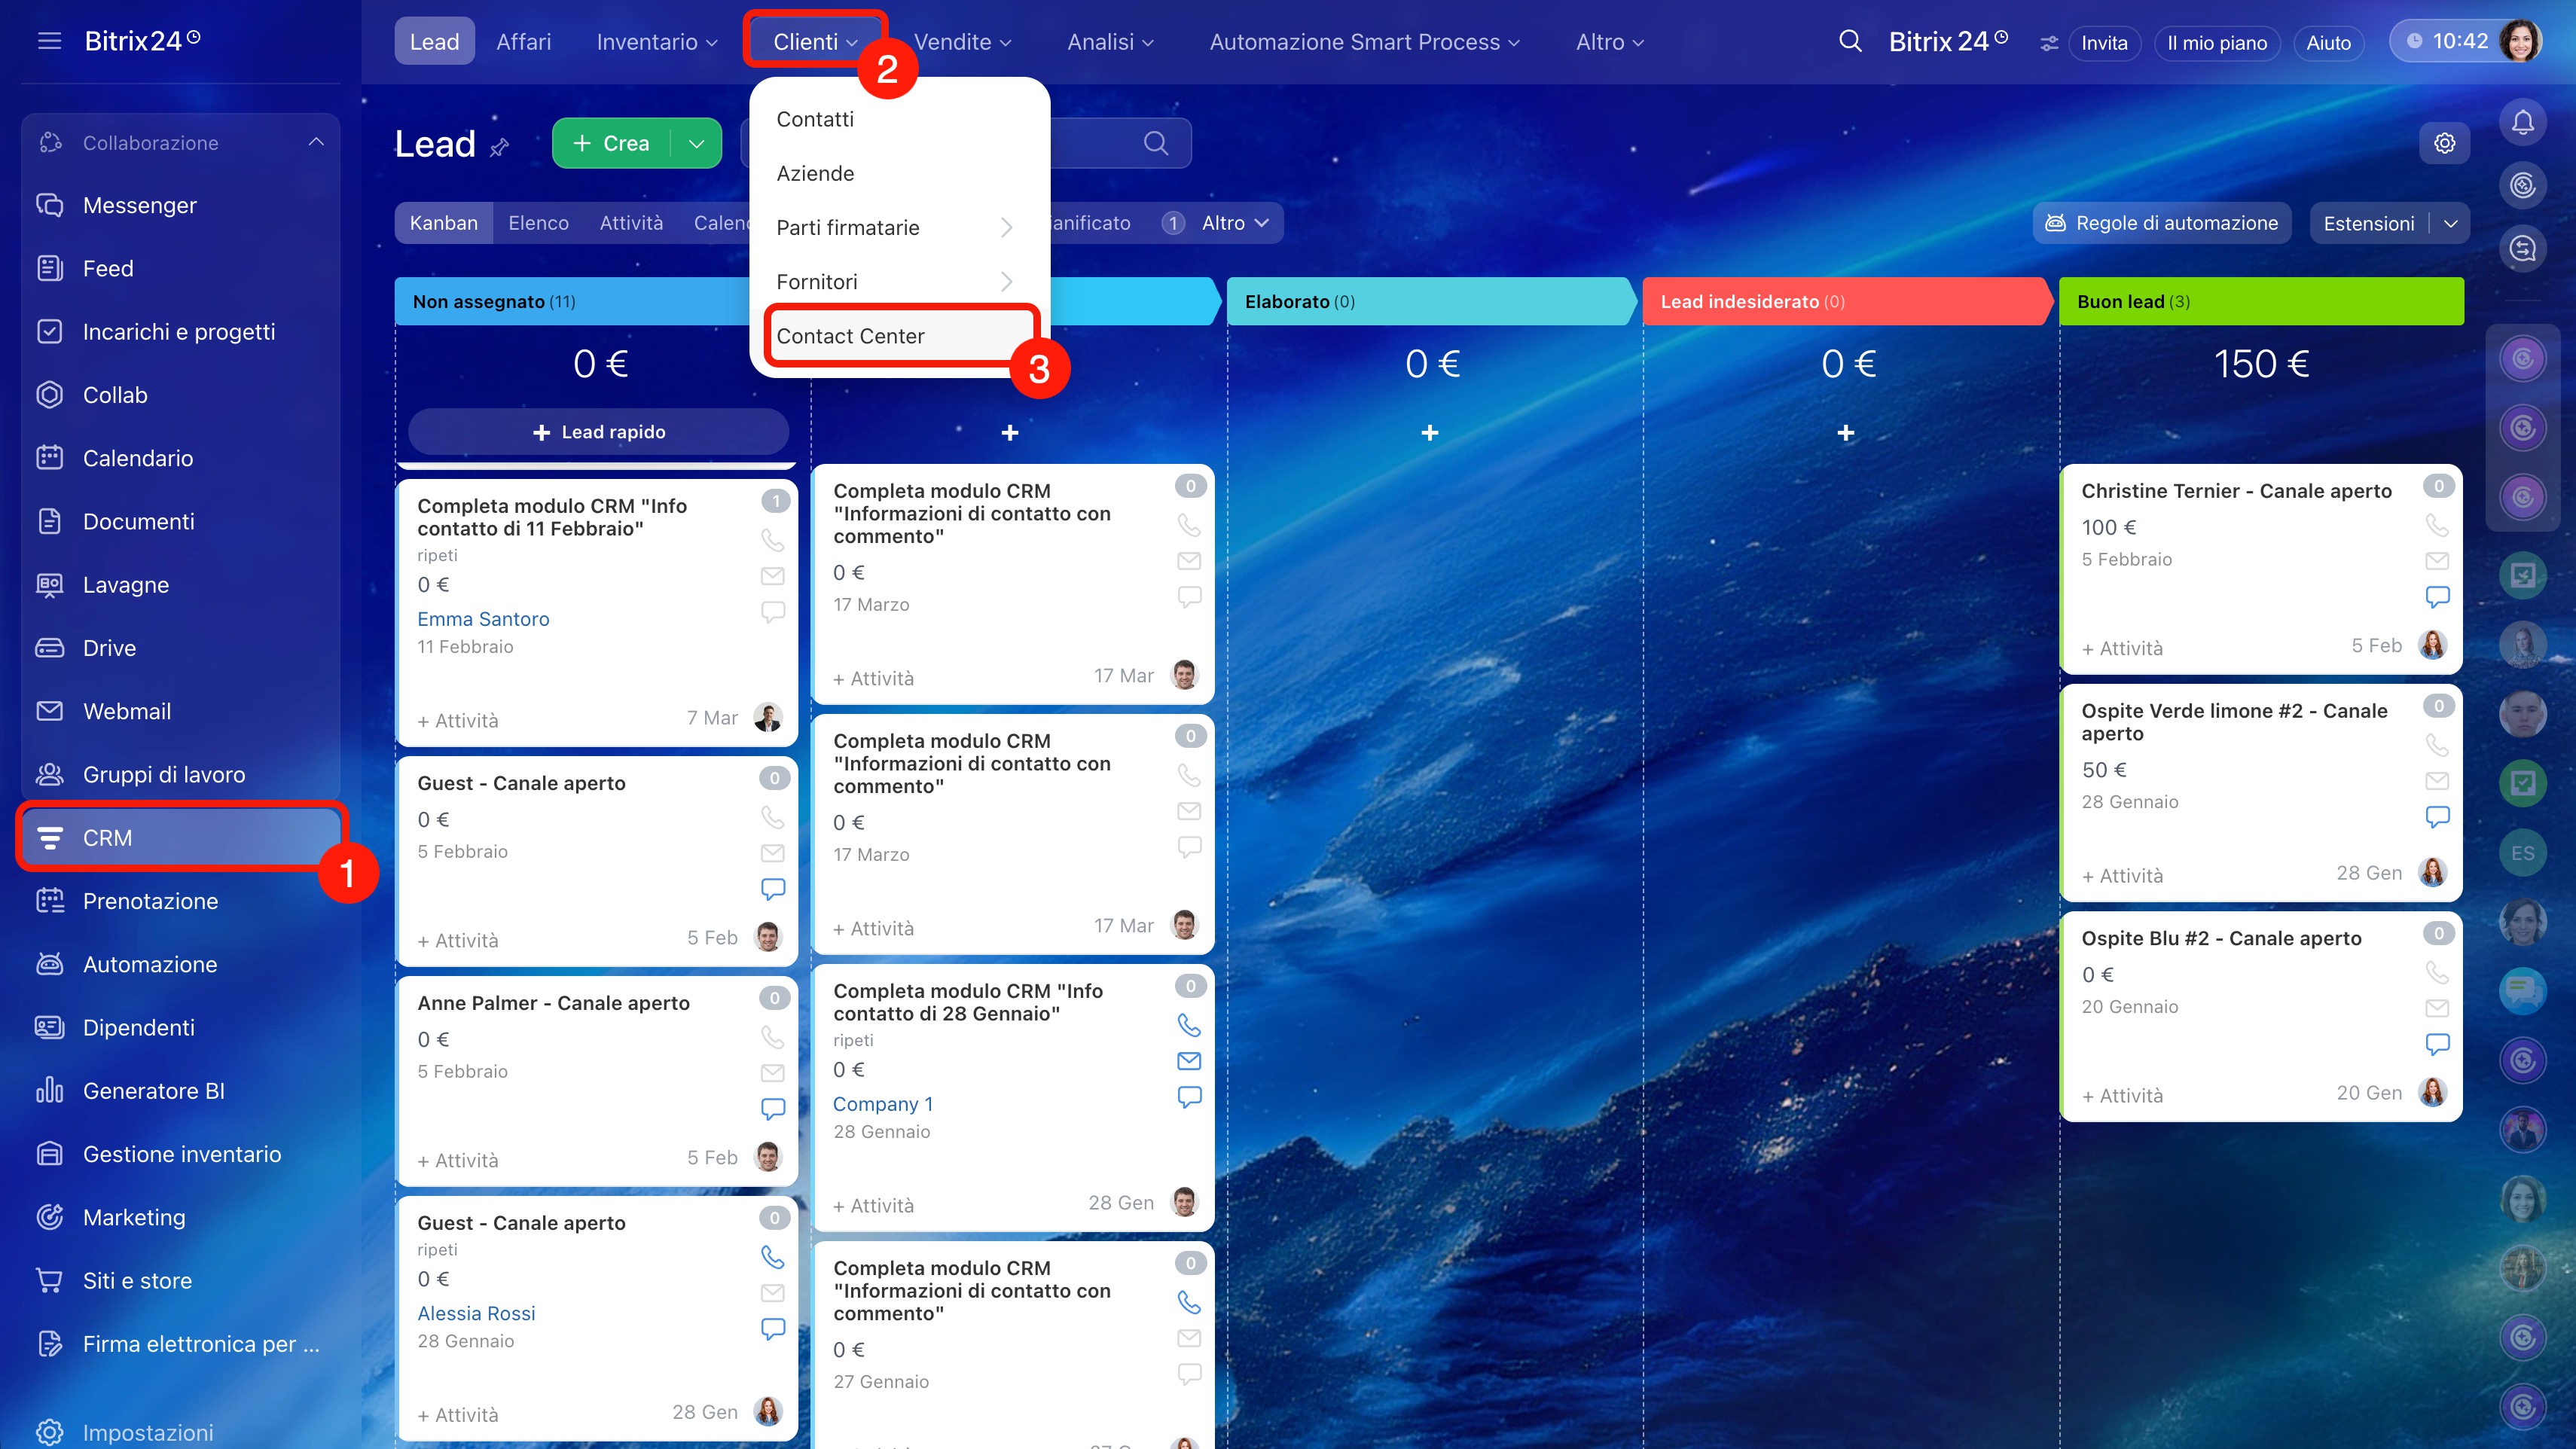Switch to the Elenco view tab
Viewport: 2576px width, 1449px height.
(538, 223)
